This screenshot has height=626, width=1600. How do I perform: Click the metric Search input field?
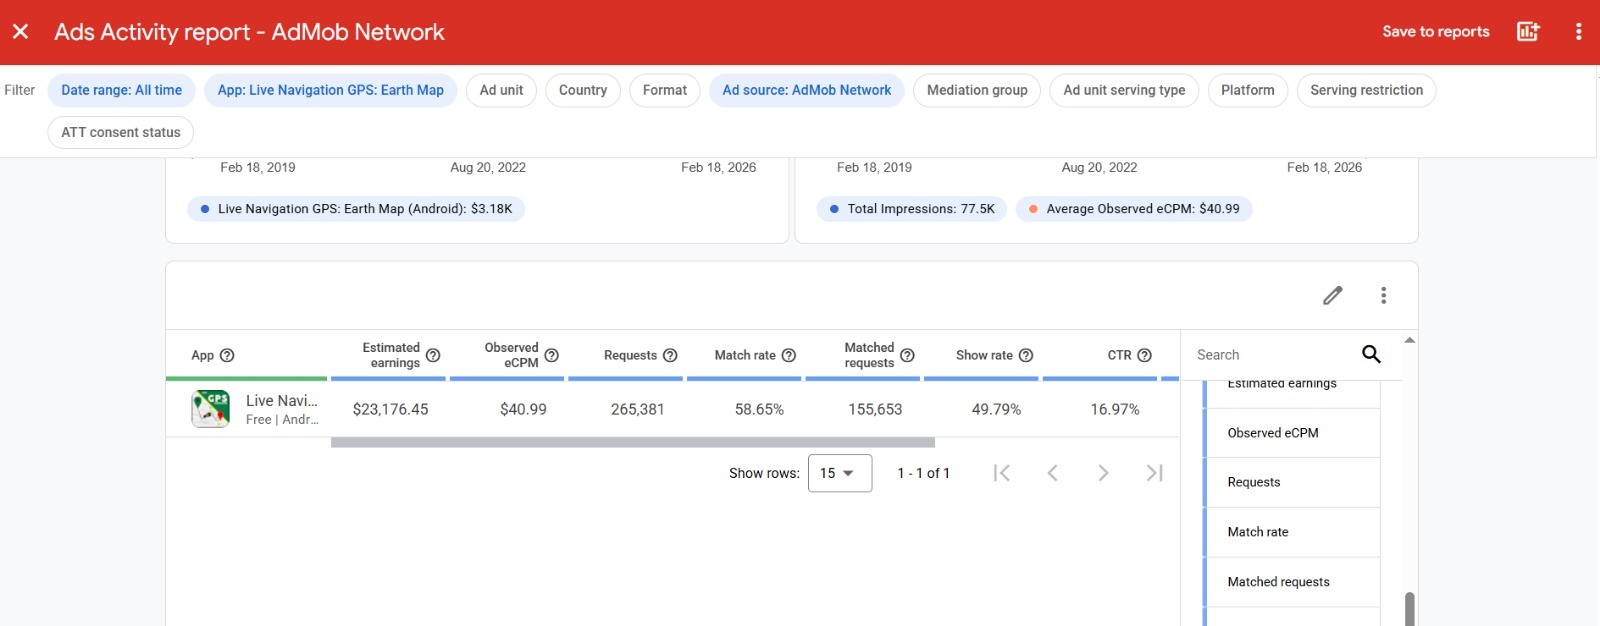point(1270,355)
